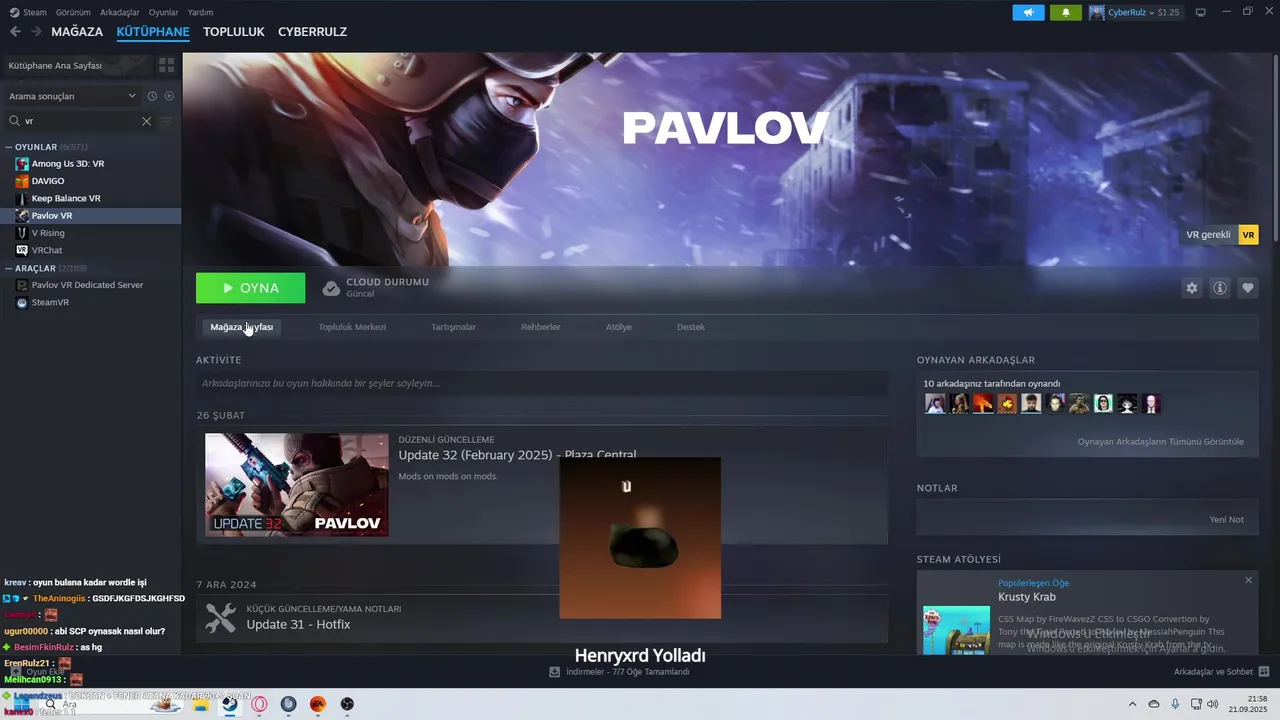Collapse the OYUNLAR section
Screen dimensions: 1280x720
[9, 147]
